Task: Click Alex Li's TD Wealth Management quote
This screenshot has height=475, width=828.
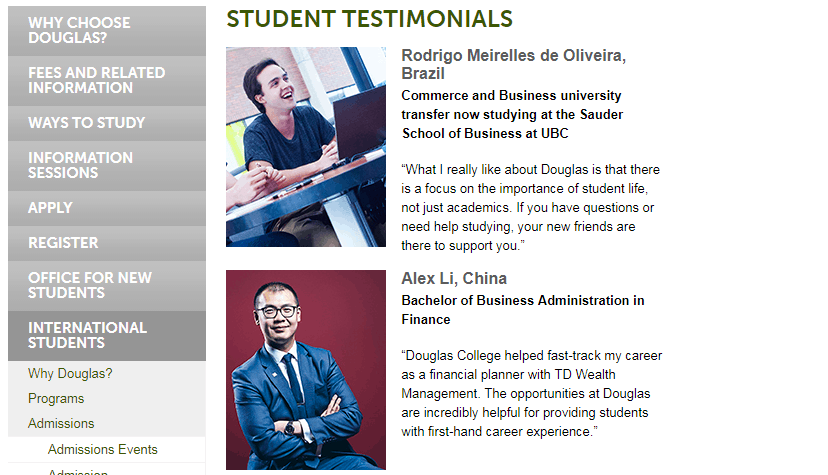Action: [531, 393]
